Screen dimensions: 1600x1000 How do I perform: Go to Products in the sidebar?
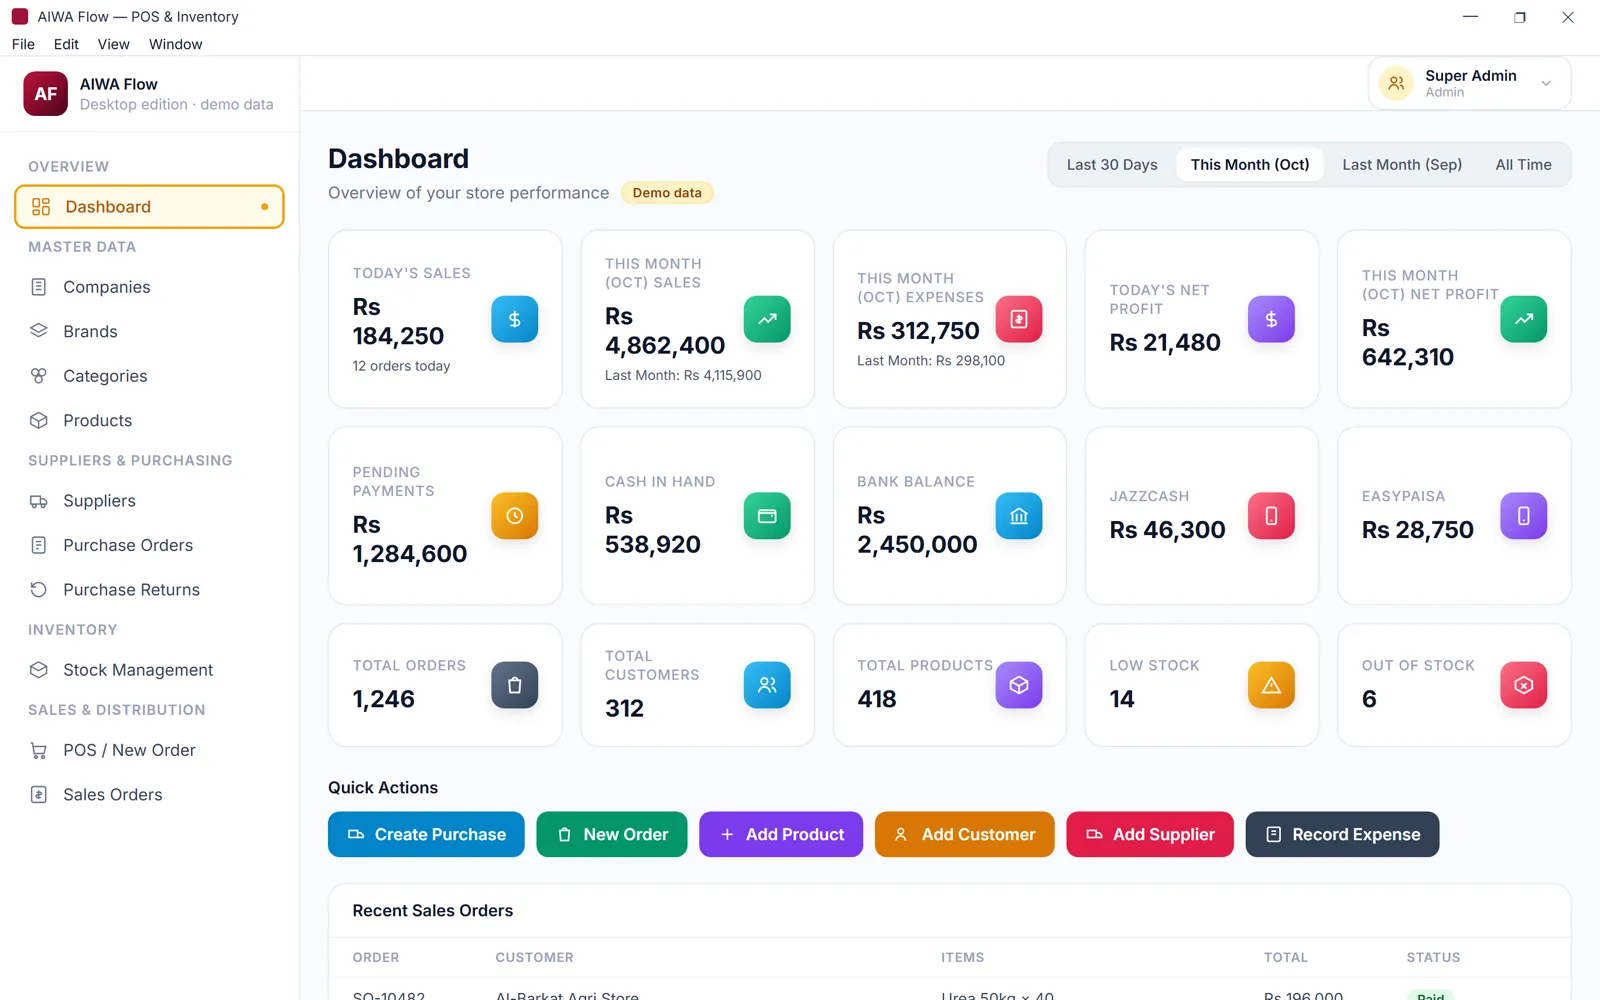(149, 420)
